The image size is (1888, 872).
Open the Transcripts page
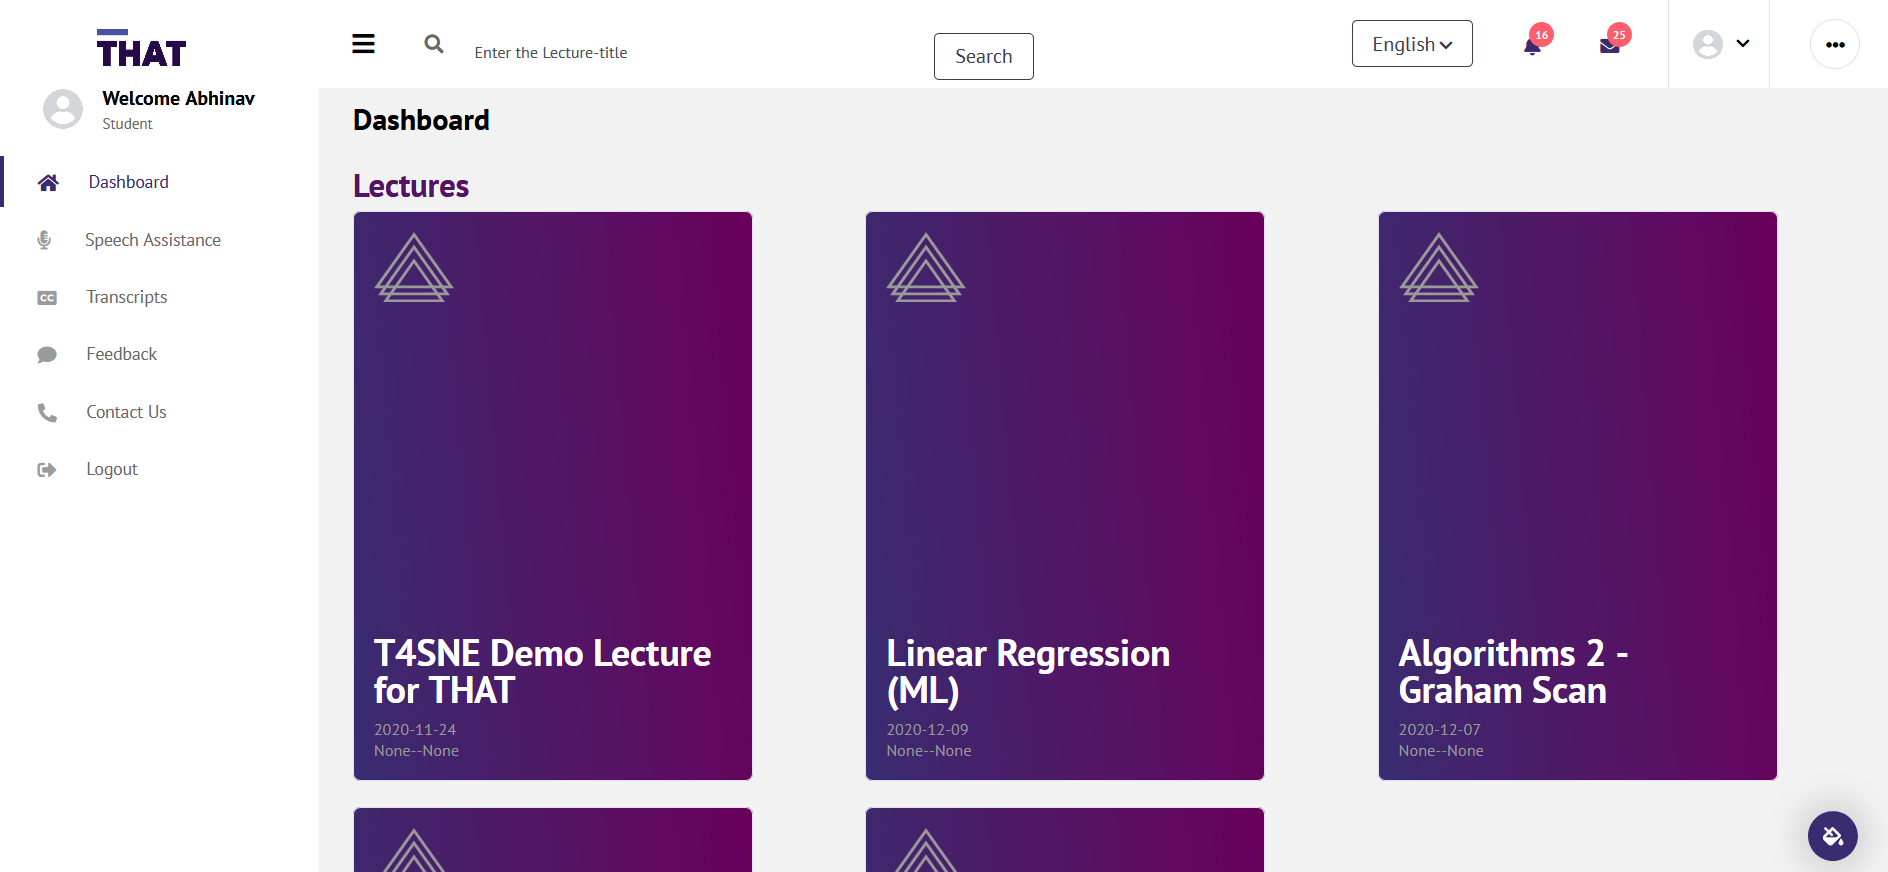[126, 297]
